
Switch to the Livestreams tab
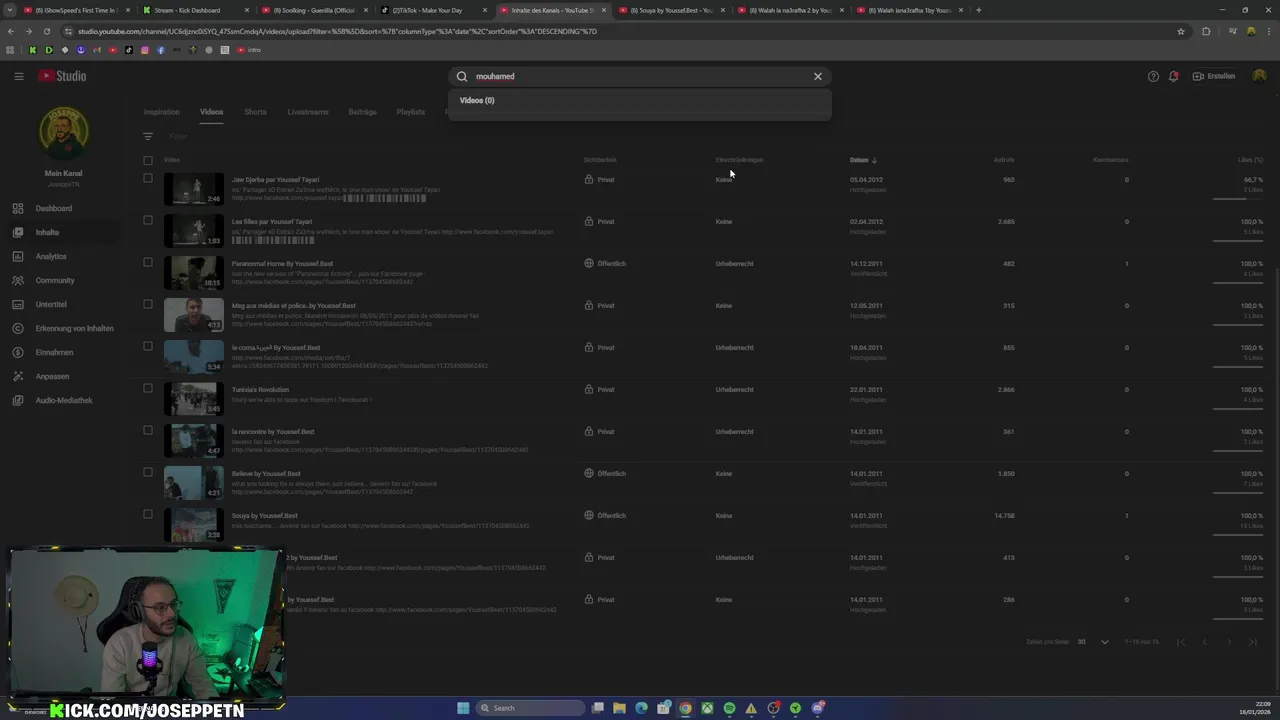(x=308, y=112)
